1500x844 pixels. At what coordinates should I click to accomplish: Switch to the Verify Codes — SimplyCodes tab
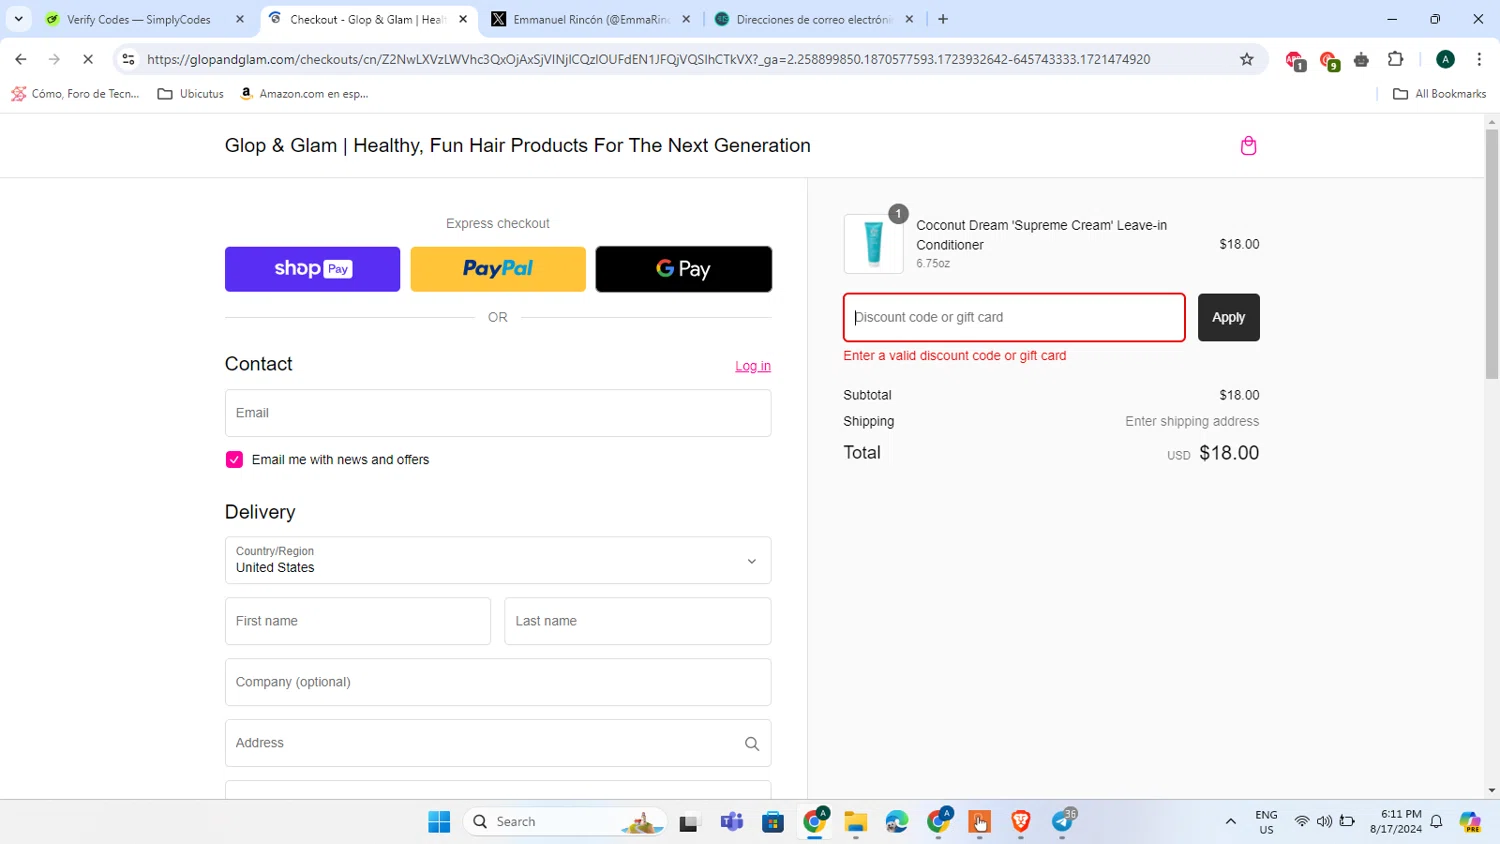click(138, 19)
